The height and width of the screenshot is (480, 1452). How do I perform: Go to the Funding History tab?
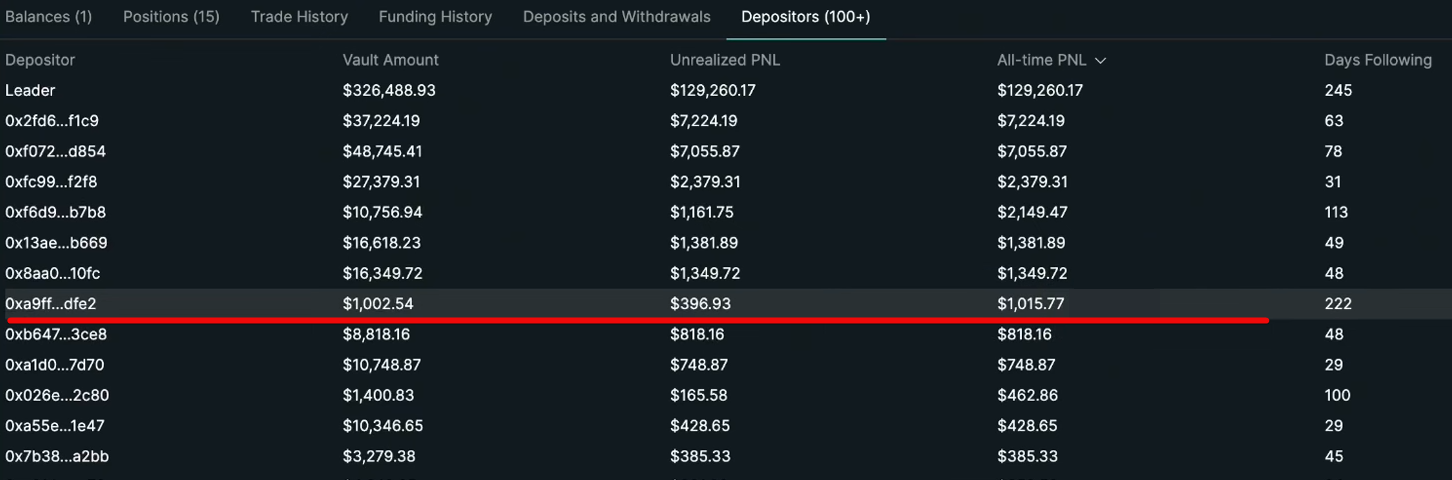click(435, 17)
